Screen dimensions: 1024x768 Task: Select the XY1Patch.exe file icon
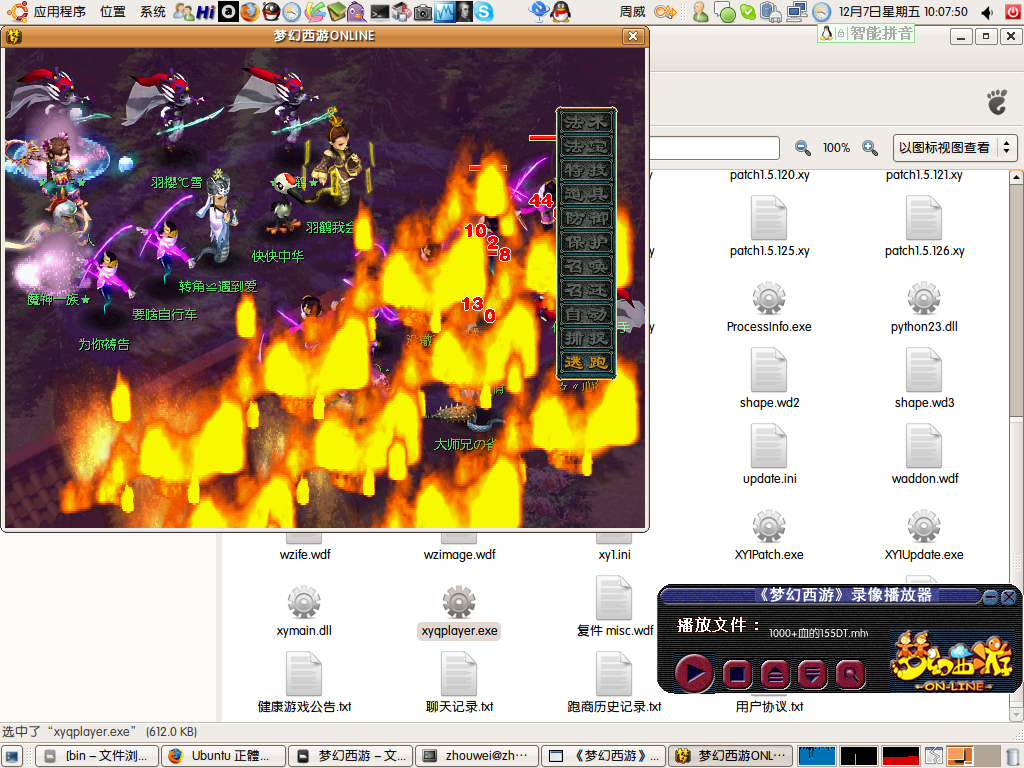[769, 526]
